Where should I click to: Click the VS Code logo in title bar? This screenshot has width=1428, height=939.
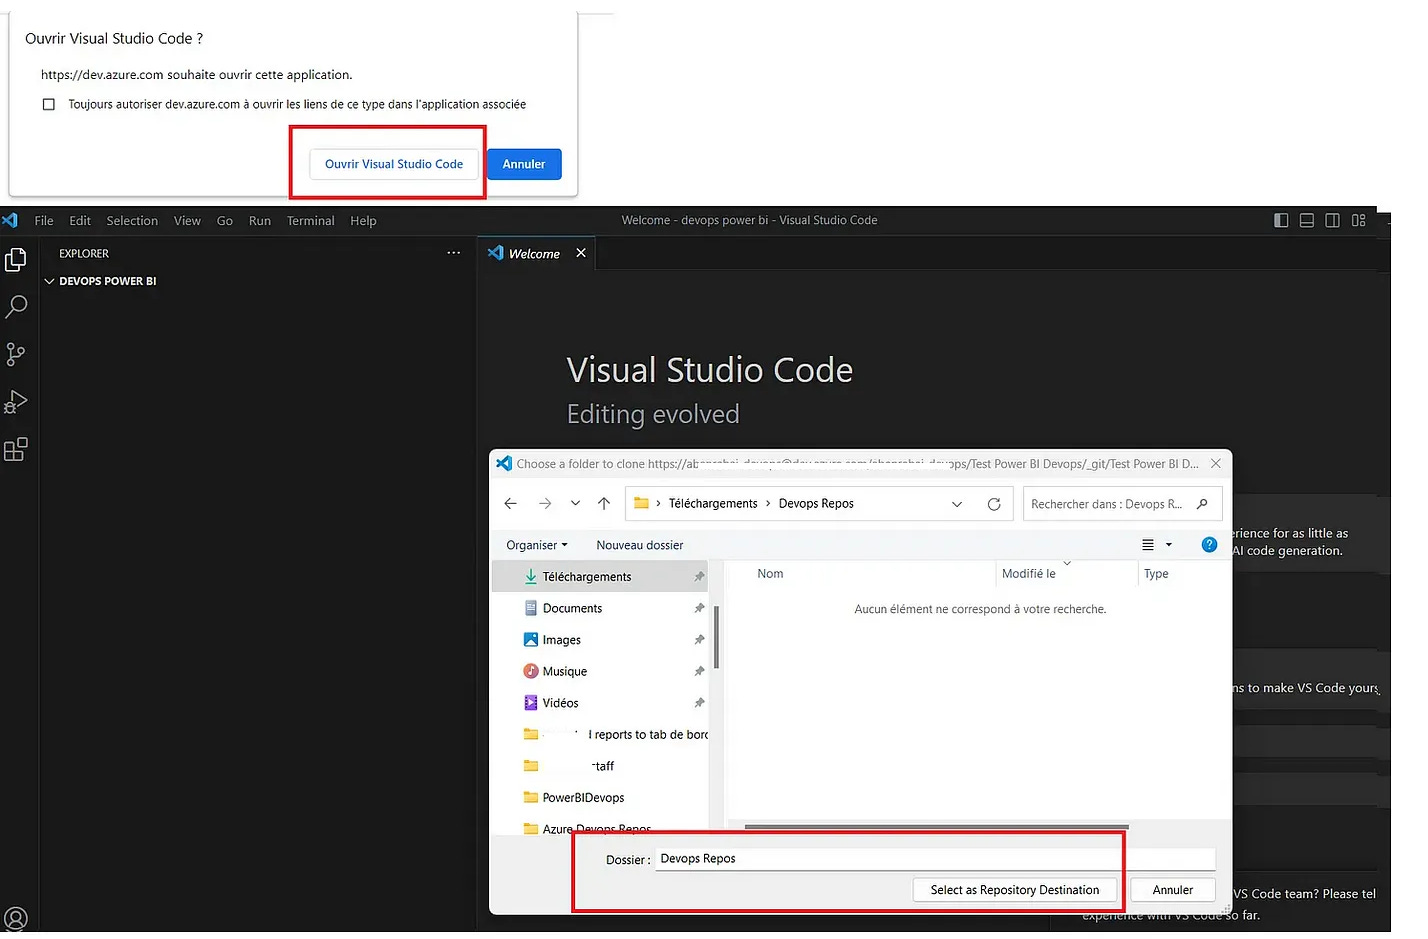pos(10,220)
